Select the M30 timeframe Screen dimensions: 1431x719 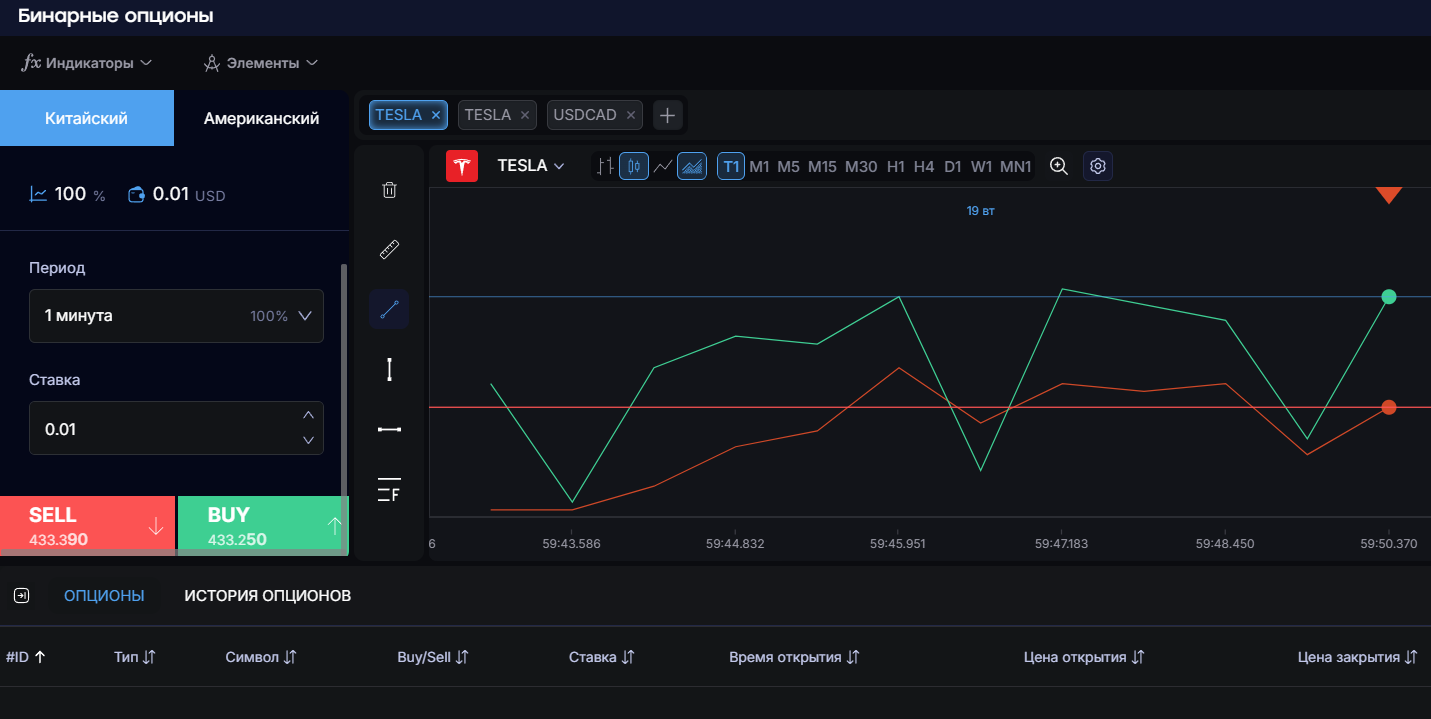pyautogui.click(x=861, y=167)
